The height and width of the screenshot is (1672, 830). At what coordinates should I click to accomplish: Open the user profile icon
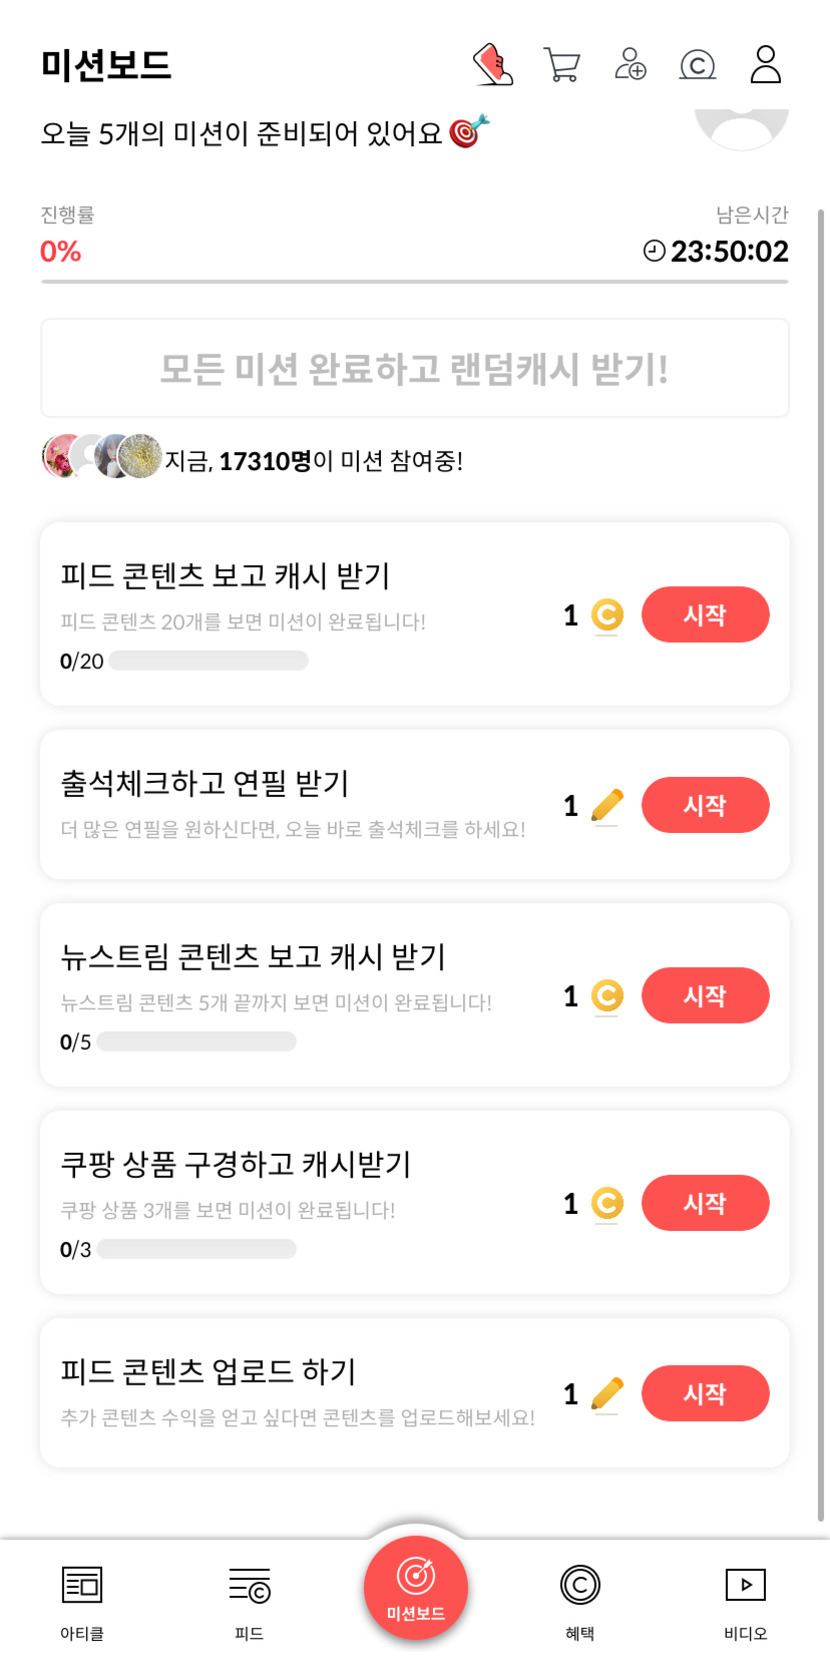pyautogui.click(x=765, y=65)
